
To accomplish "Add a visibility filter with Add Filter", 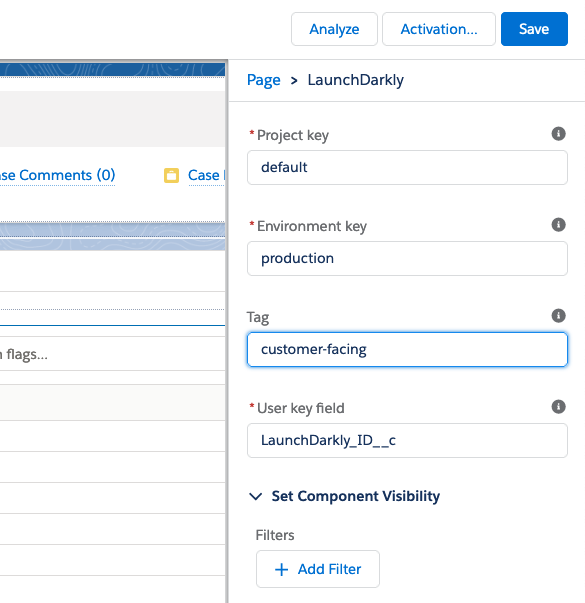I will click(x=318, y=569).
